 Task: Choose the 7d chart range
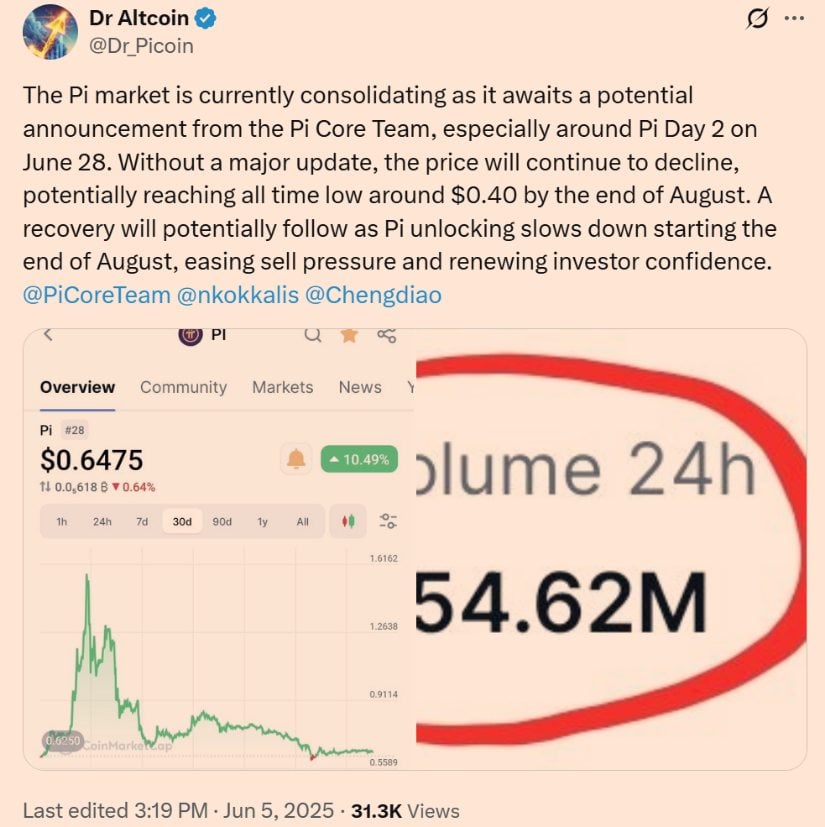pyautogui.click(x=142, y=522)
